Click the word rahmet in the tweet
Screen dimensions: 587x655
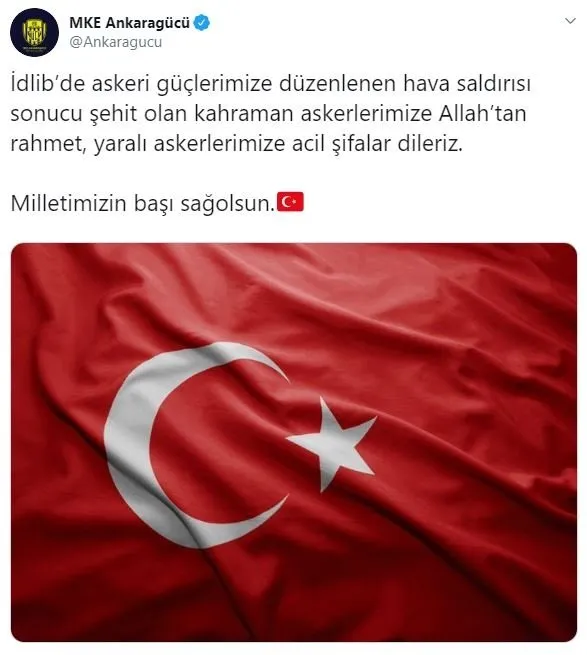coord(48,144)
